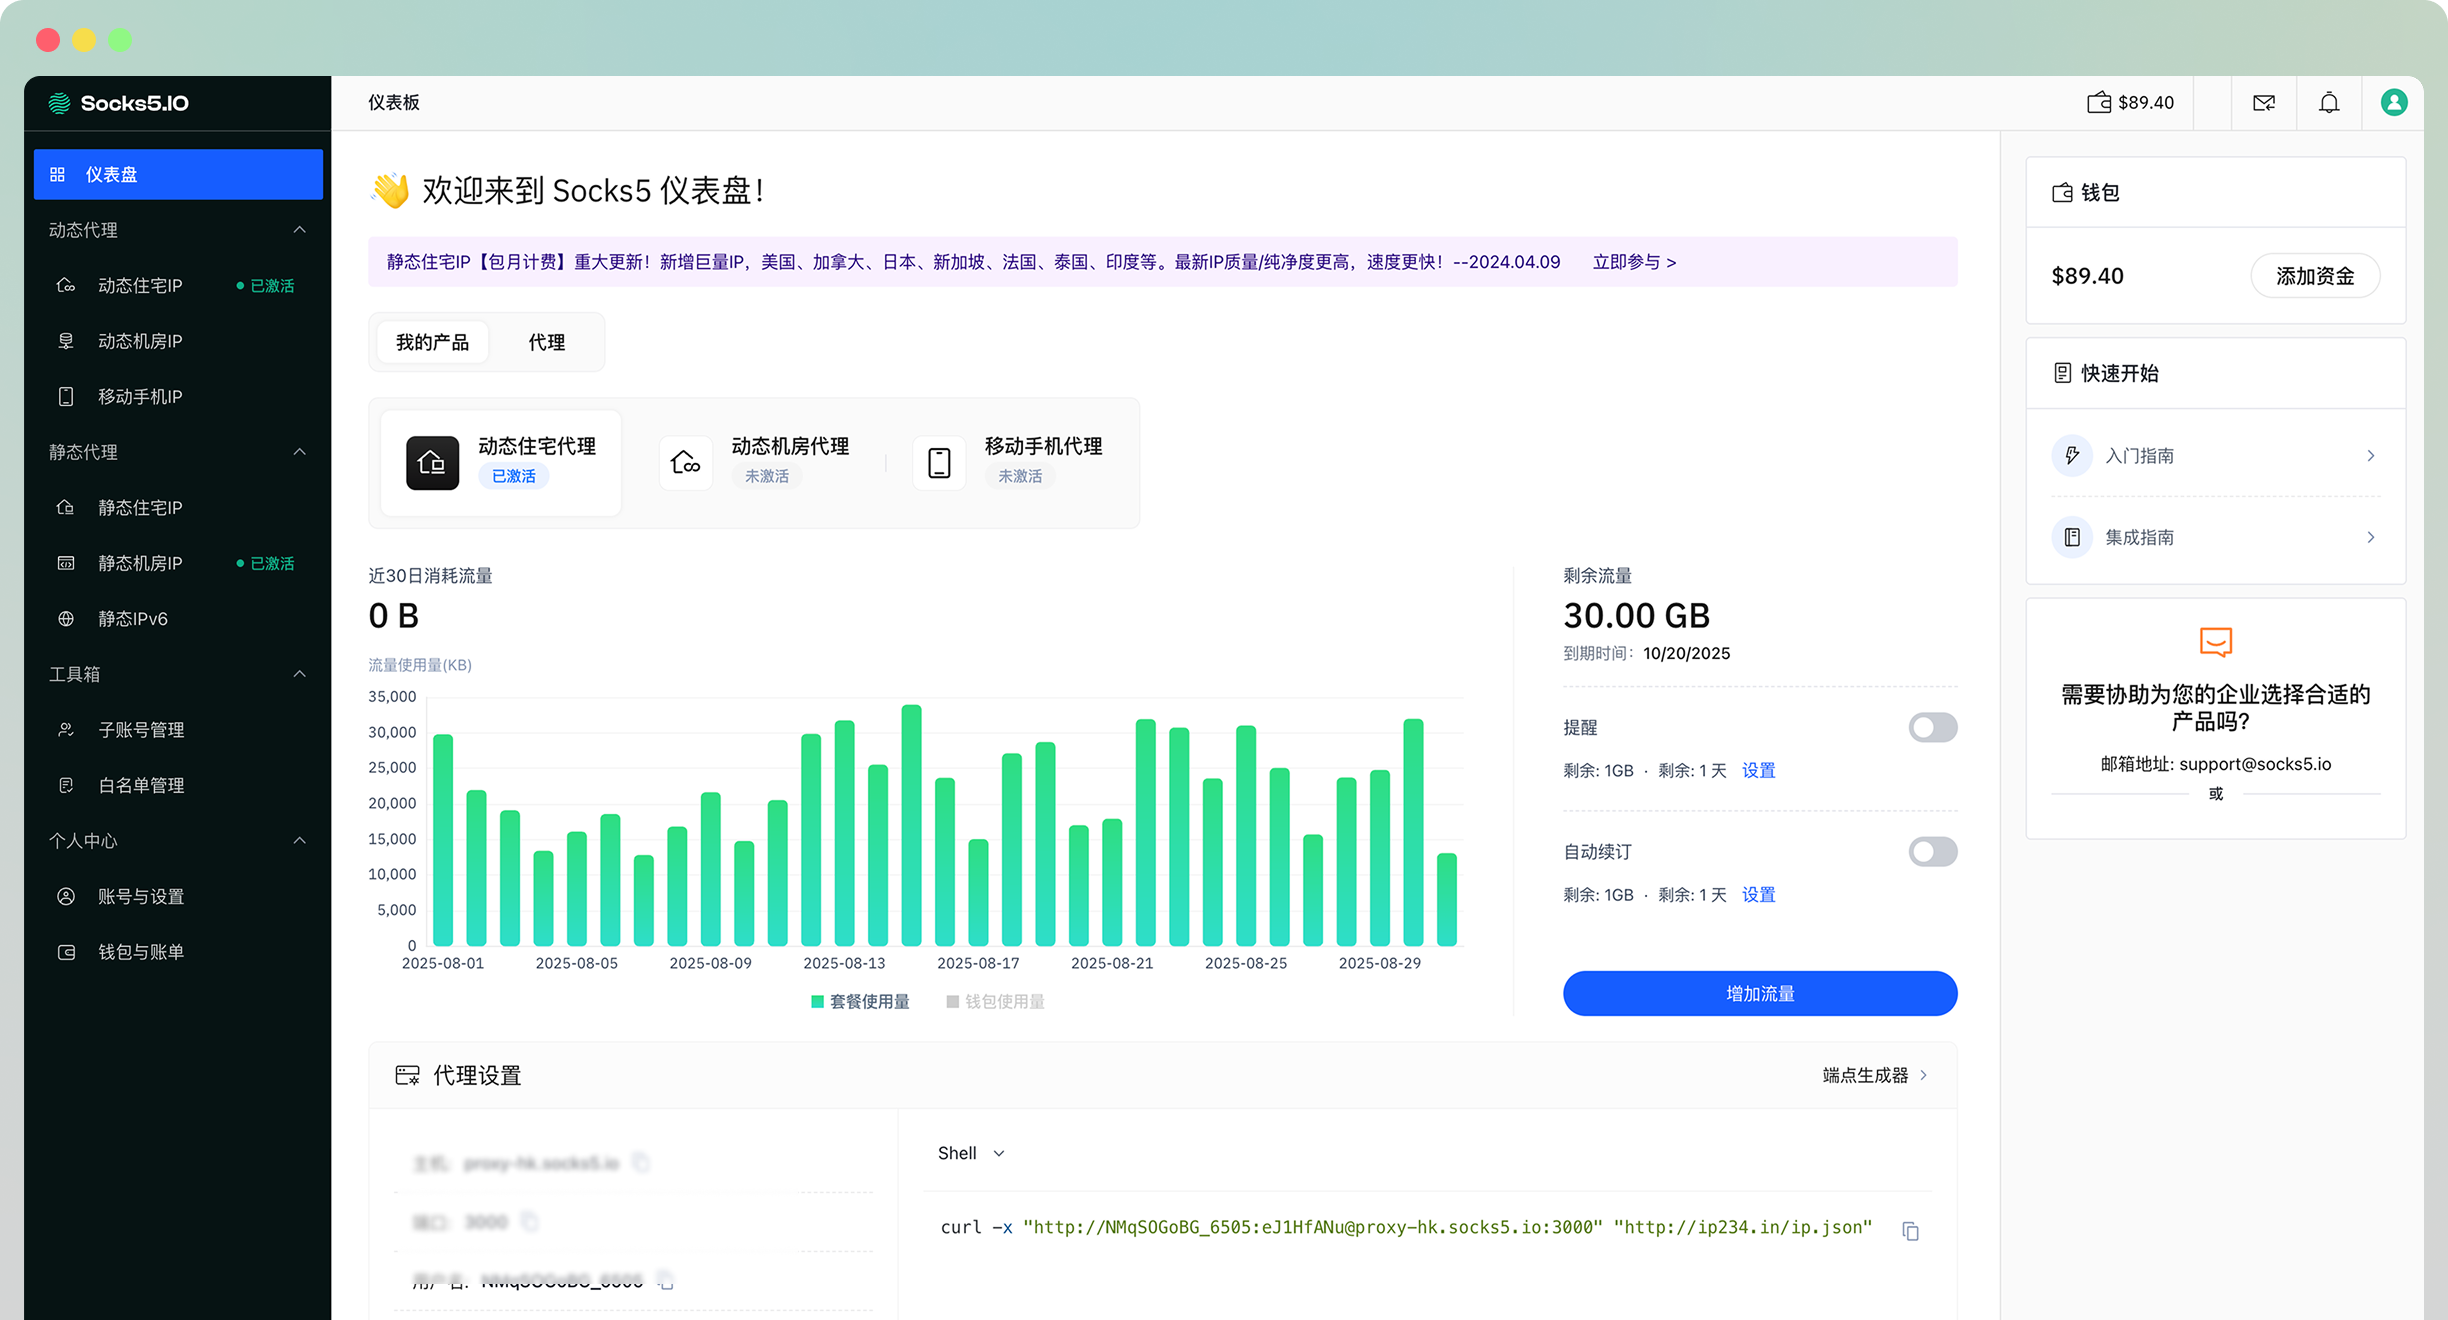Switch to the 代理 tab
Image resolution: width=2448 pixels, height=1320 pixels.
(x=546, y=342)
